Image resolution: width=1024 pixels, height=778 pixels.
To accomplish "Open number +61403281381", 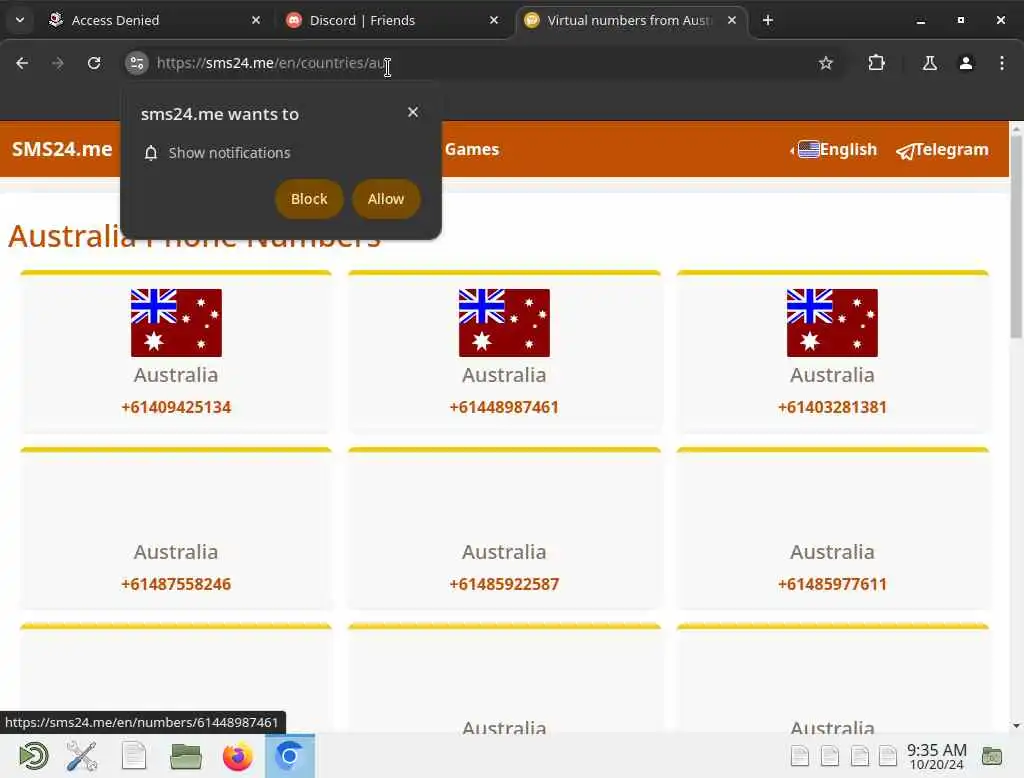I will point(832,407).
